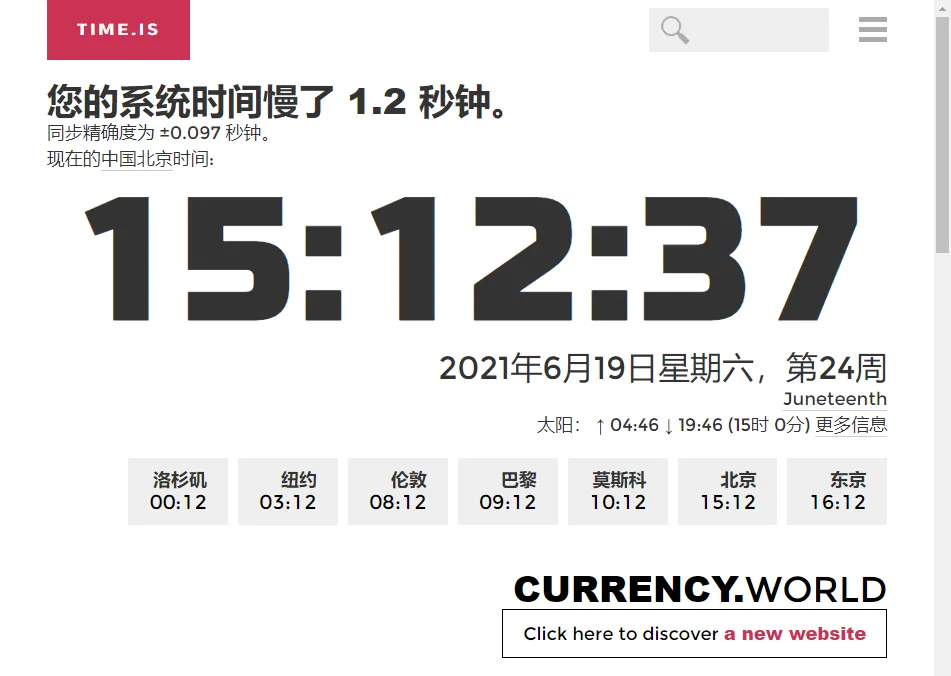Image resolution: width=951 pixels, height=676 pixels.
Task: Click the TIME.IS logo
Action: click(117, 30)
